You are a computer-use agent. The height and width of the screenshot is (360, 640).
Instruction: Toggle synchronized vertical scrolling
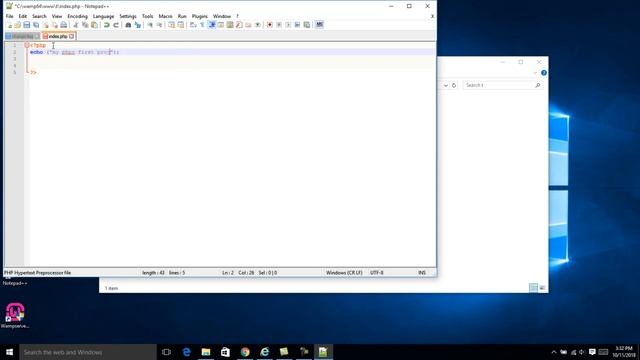(x=171, y=25)
